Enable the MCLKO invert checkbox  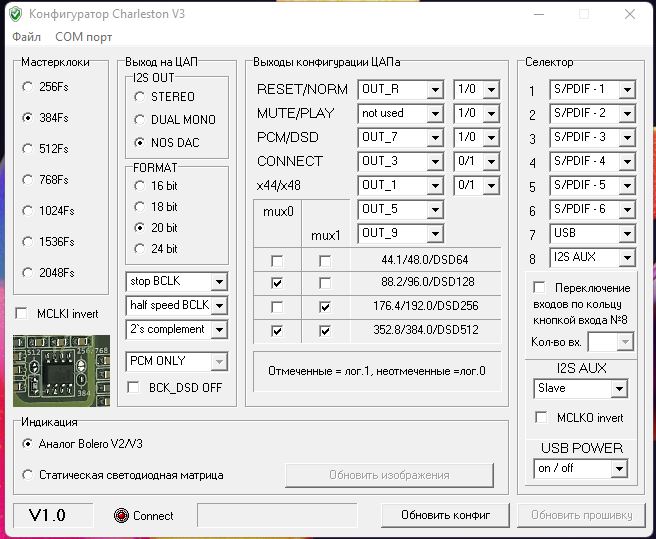click(x=541, y=417)
